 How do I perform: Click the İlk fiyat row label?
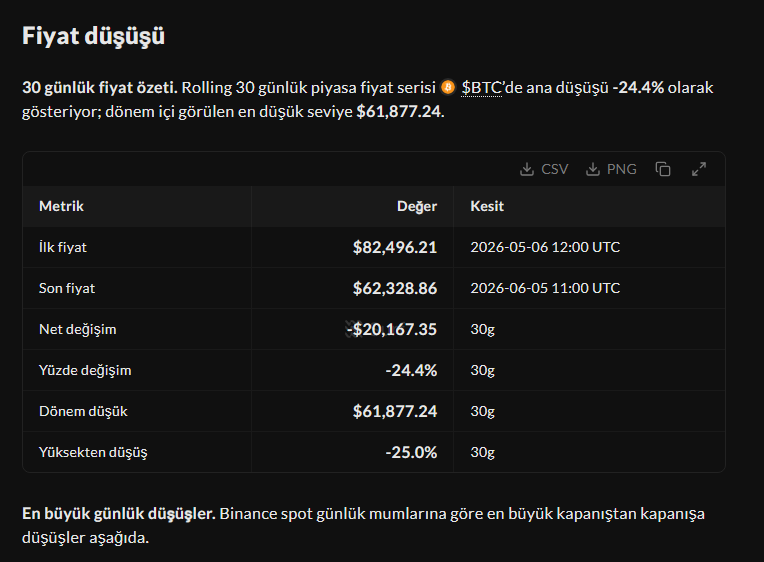62,247
